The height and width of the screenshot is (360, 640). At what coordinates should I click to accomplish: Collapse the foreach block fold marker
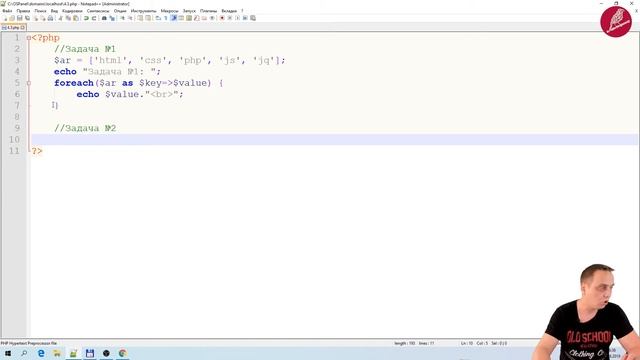[29, 83]
